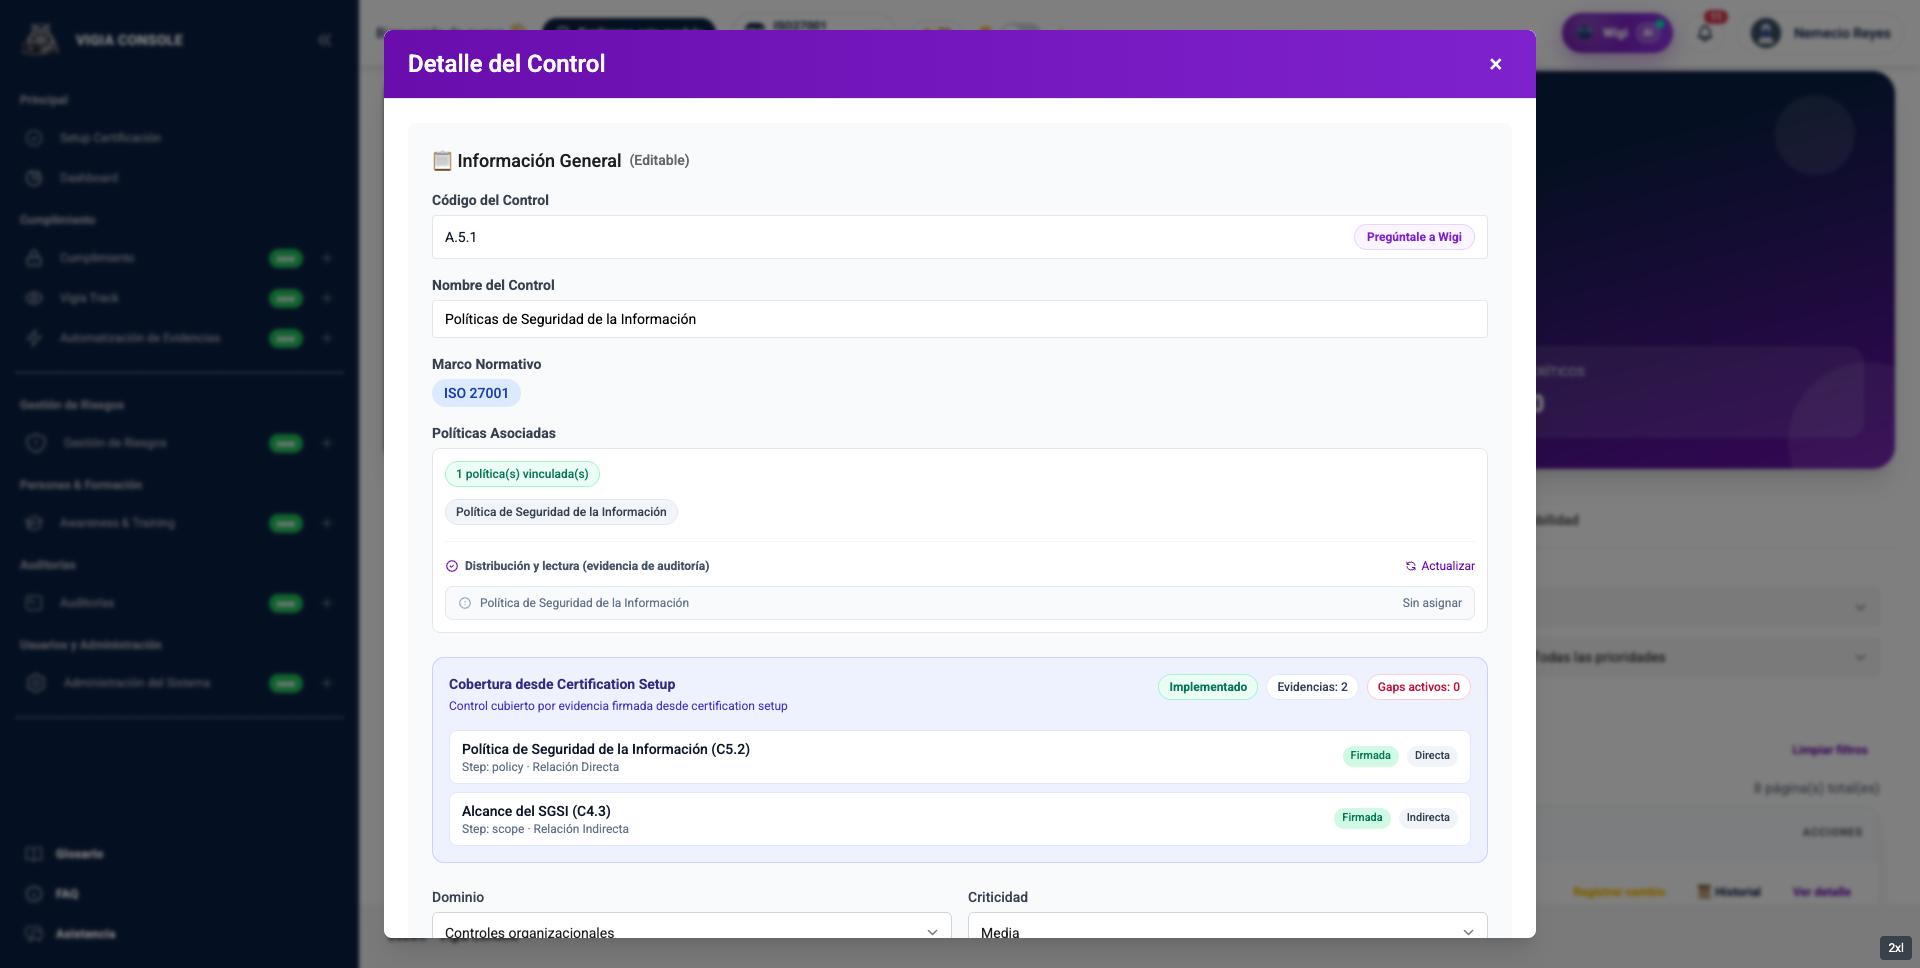Click the check-circle icon beside Distribución y lectura
The image size is (1920, 968).
452,566
